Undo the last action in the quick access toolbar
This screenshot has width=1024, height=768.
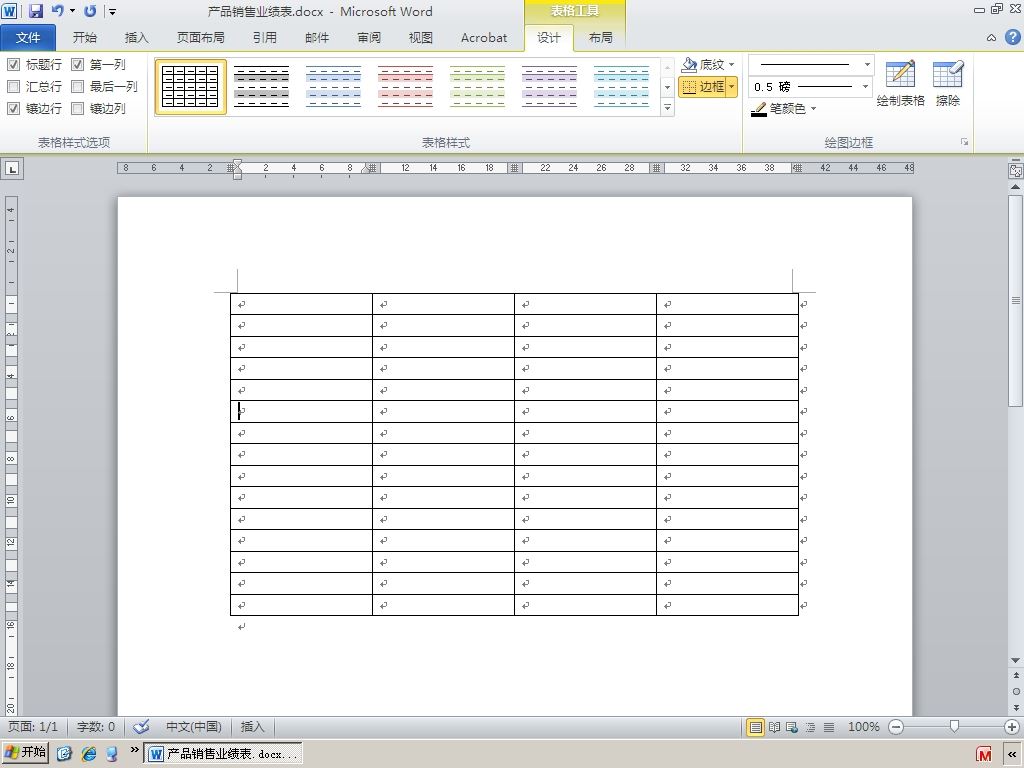click(x=57, y=10)
